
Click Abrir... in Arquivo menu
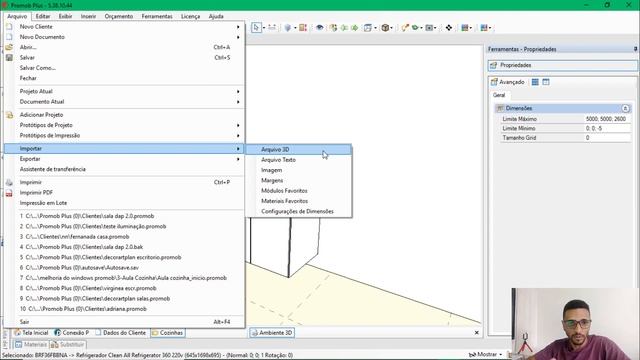pos(124,47)
